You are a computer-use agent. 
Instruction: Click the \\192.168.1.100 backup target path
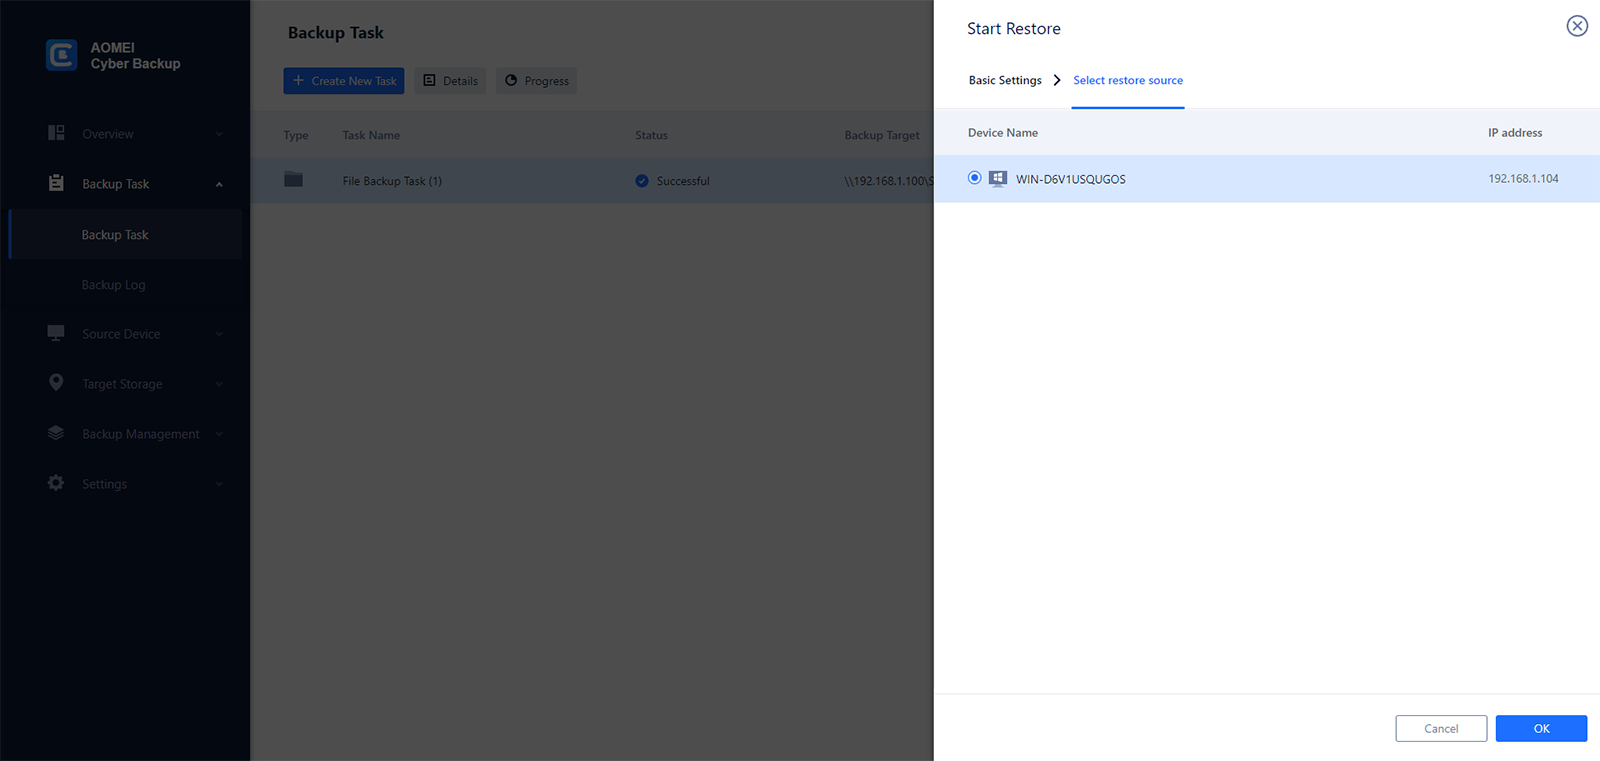[888, 181]
